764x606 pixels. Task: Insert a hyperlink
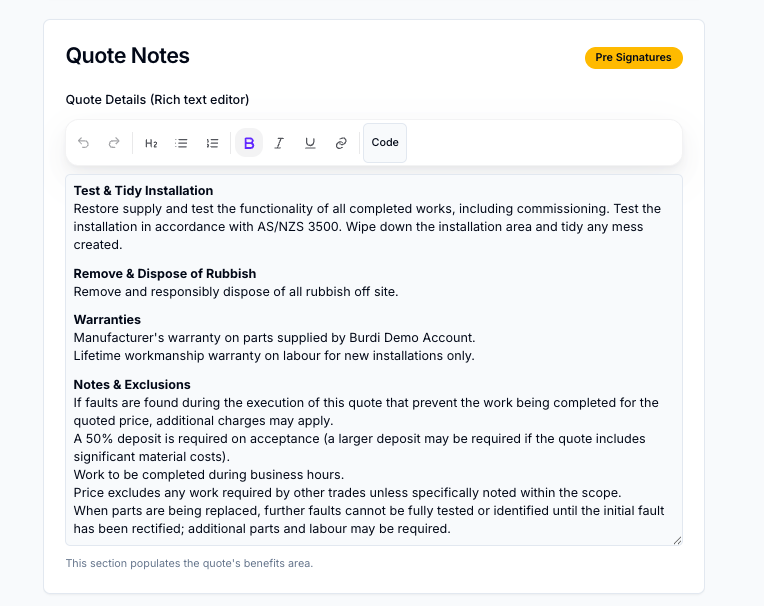point(341,143)
